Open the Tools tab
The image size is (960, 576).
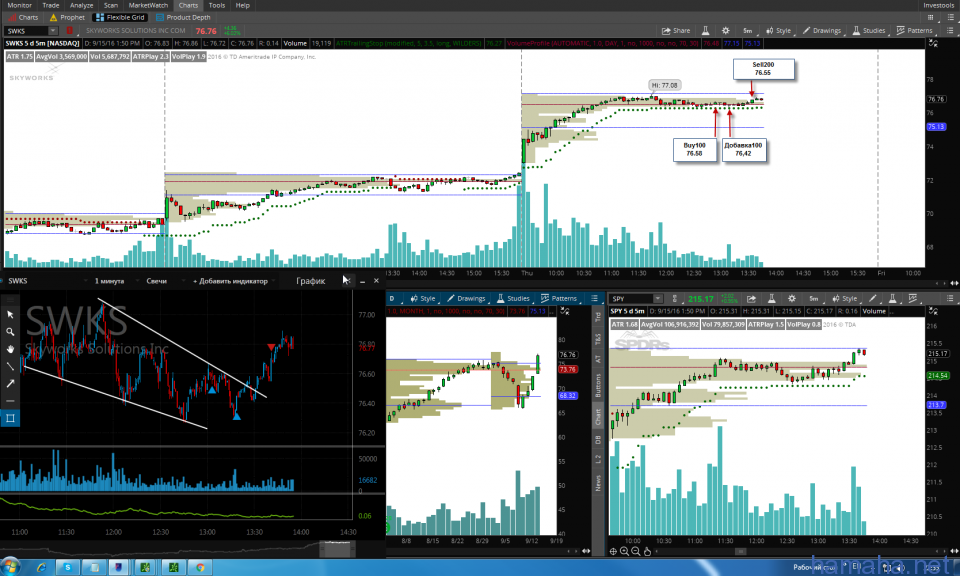[217, 5]
